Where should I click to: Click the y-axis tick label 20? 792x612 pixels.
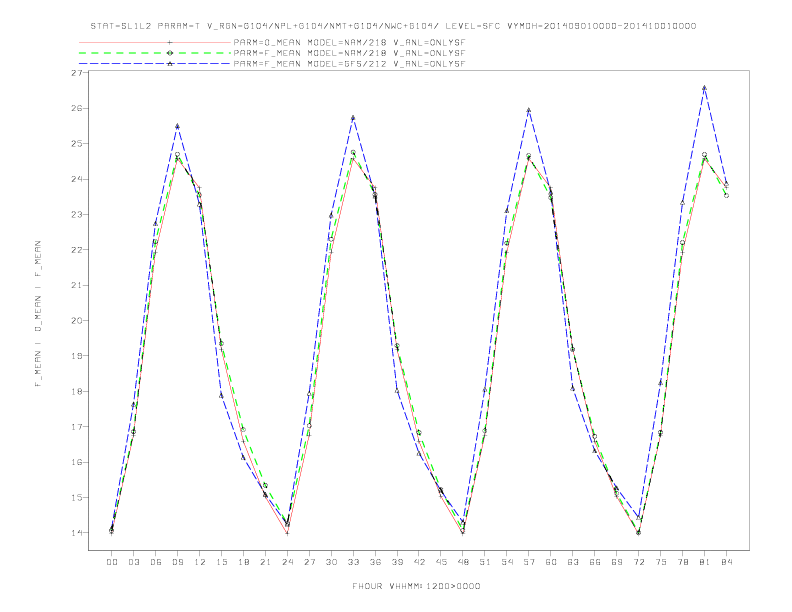click(76, 321)
